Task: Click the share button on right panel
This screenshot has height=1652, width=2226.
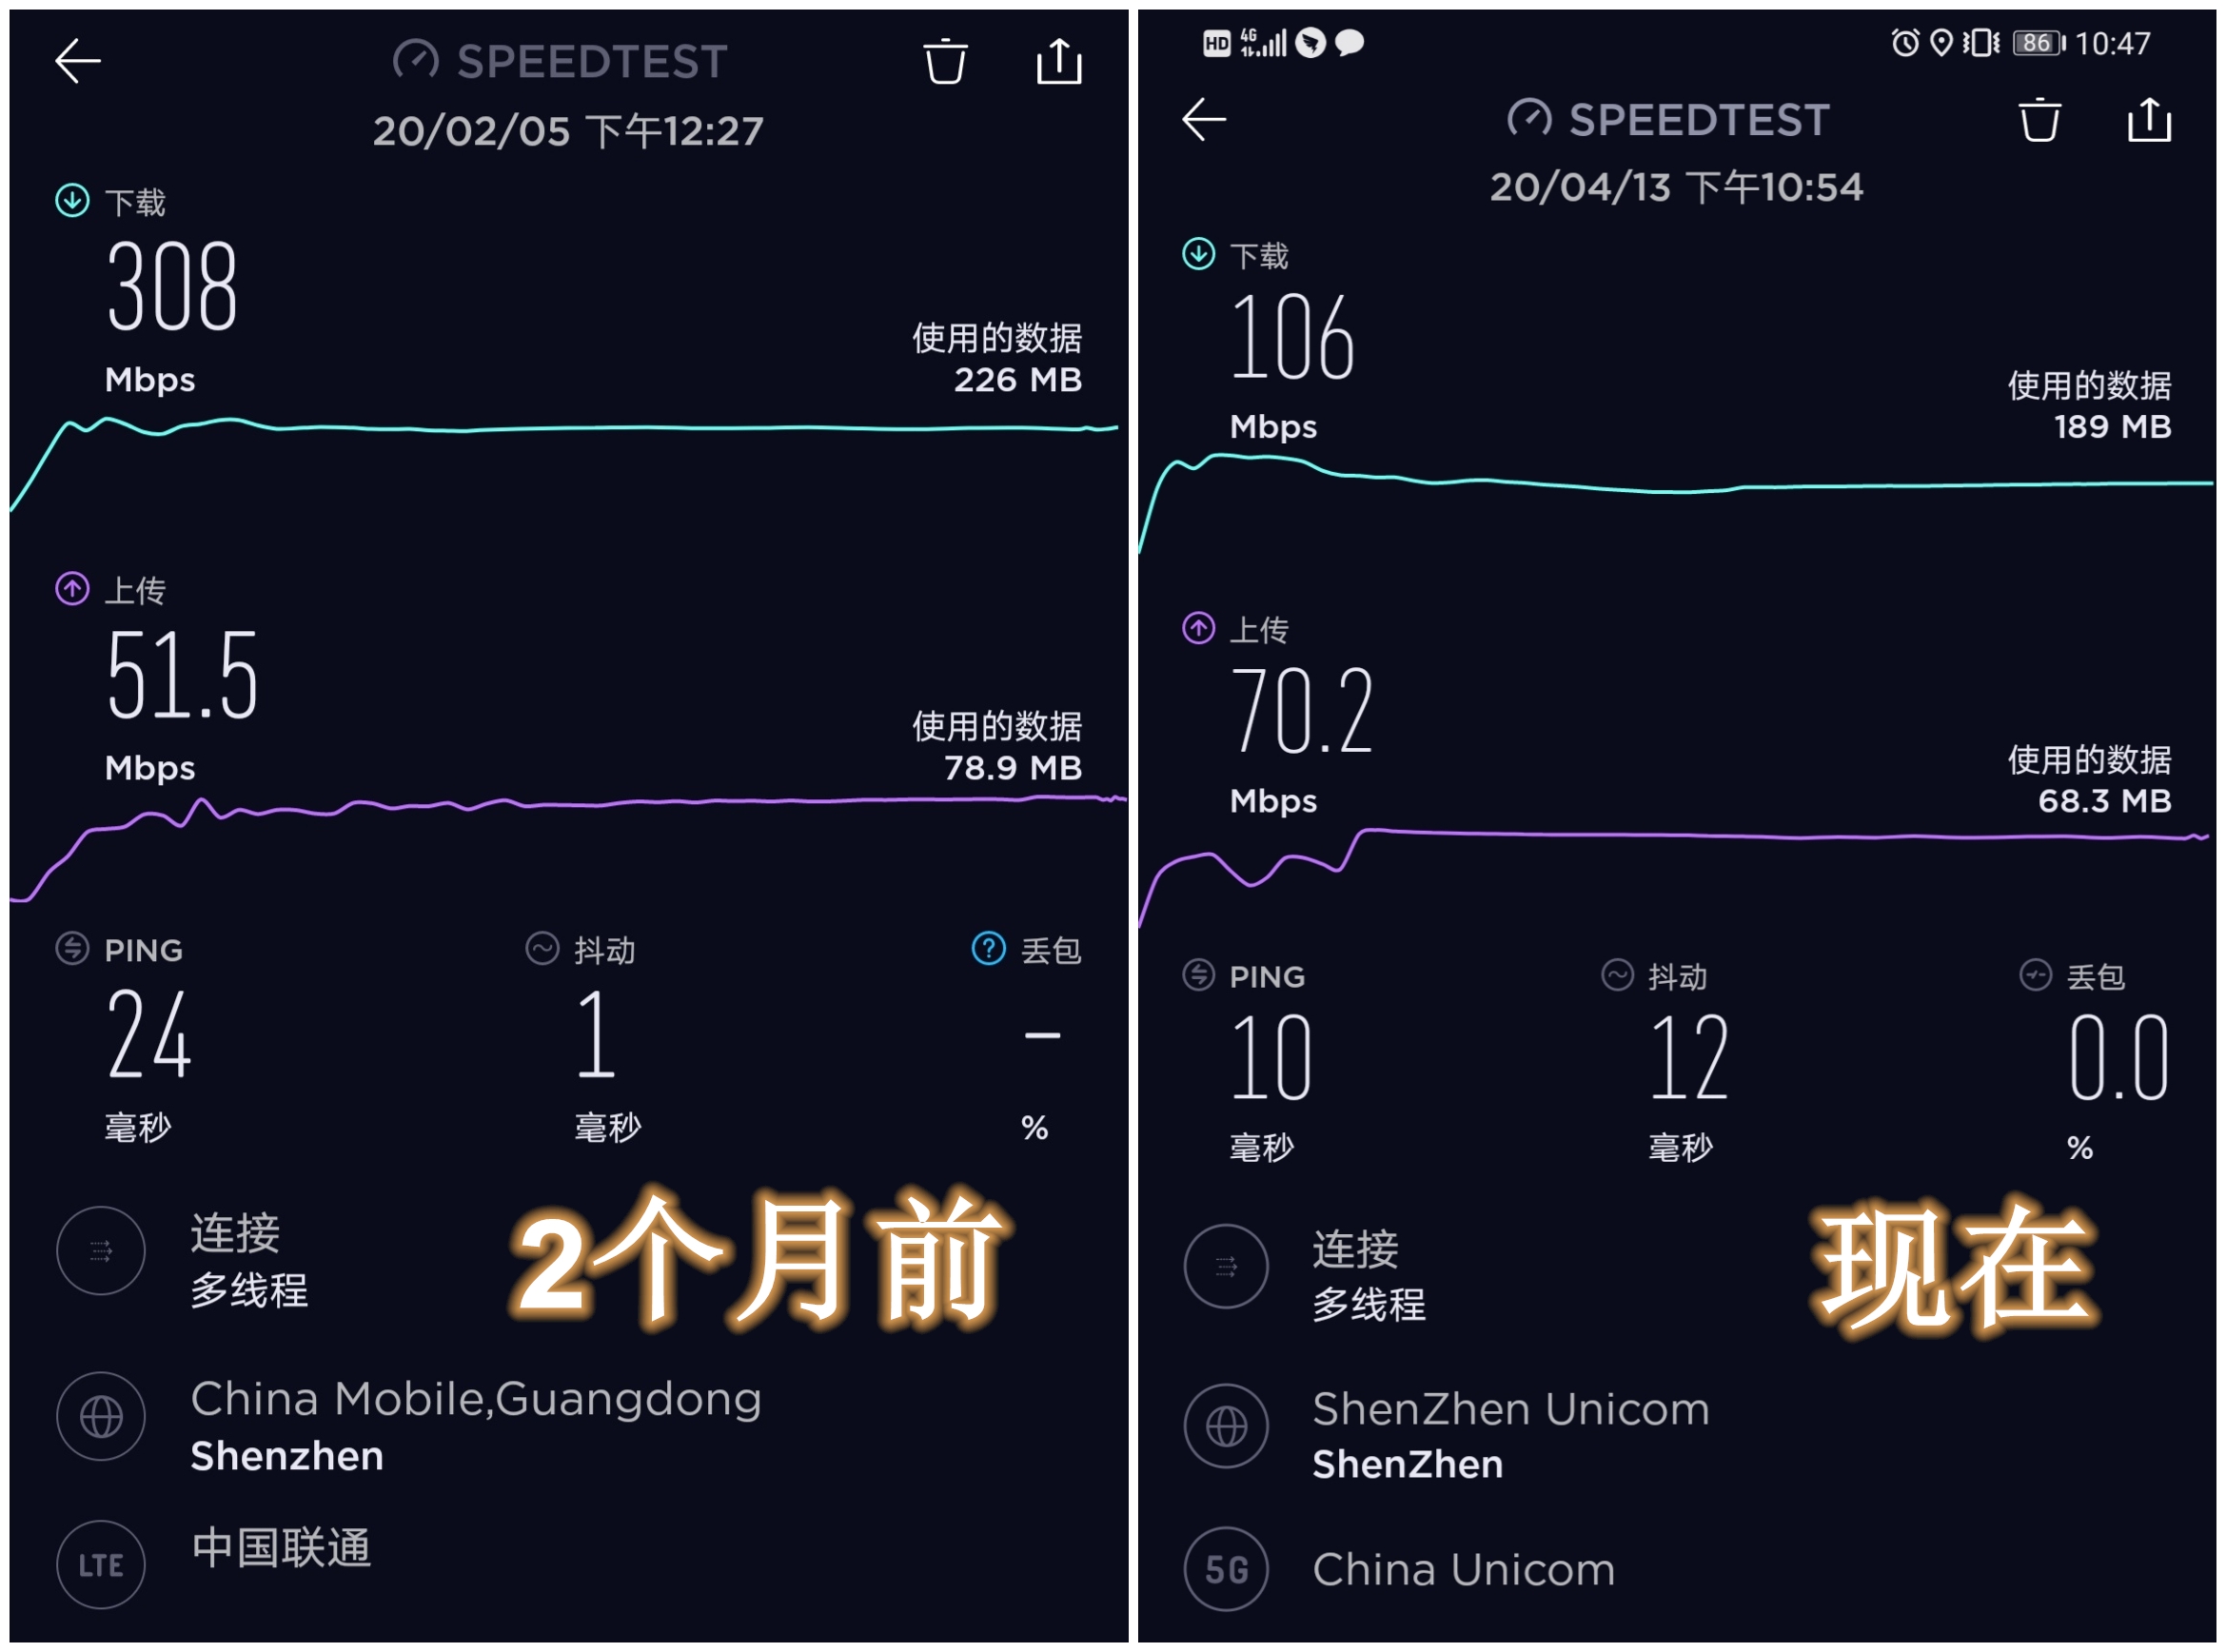Action: tap(2157, 118)
